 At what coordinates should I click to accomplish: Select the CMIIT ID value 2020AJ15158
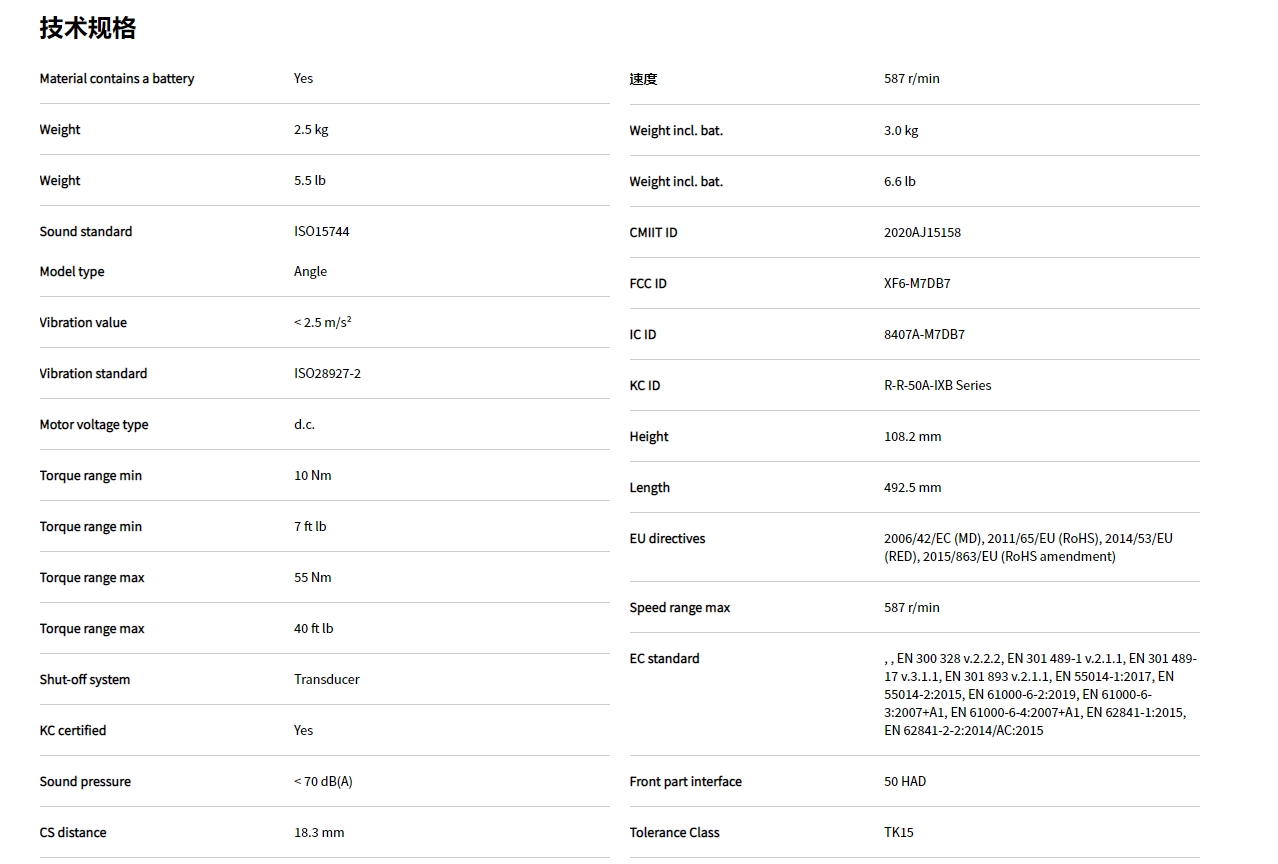click(922, 233)
